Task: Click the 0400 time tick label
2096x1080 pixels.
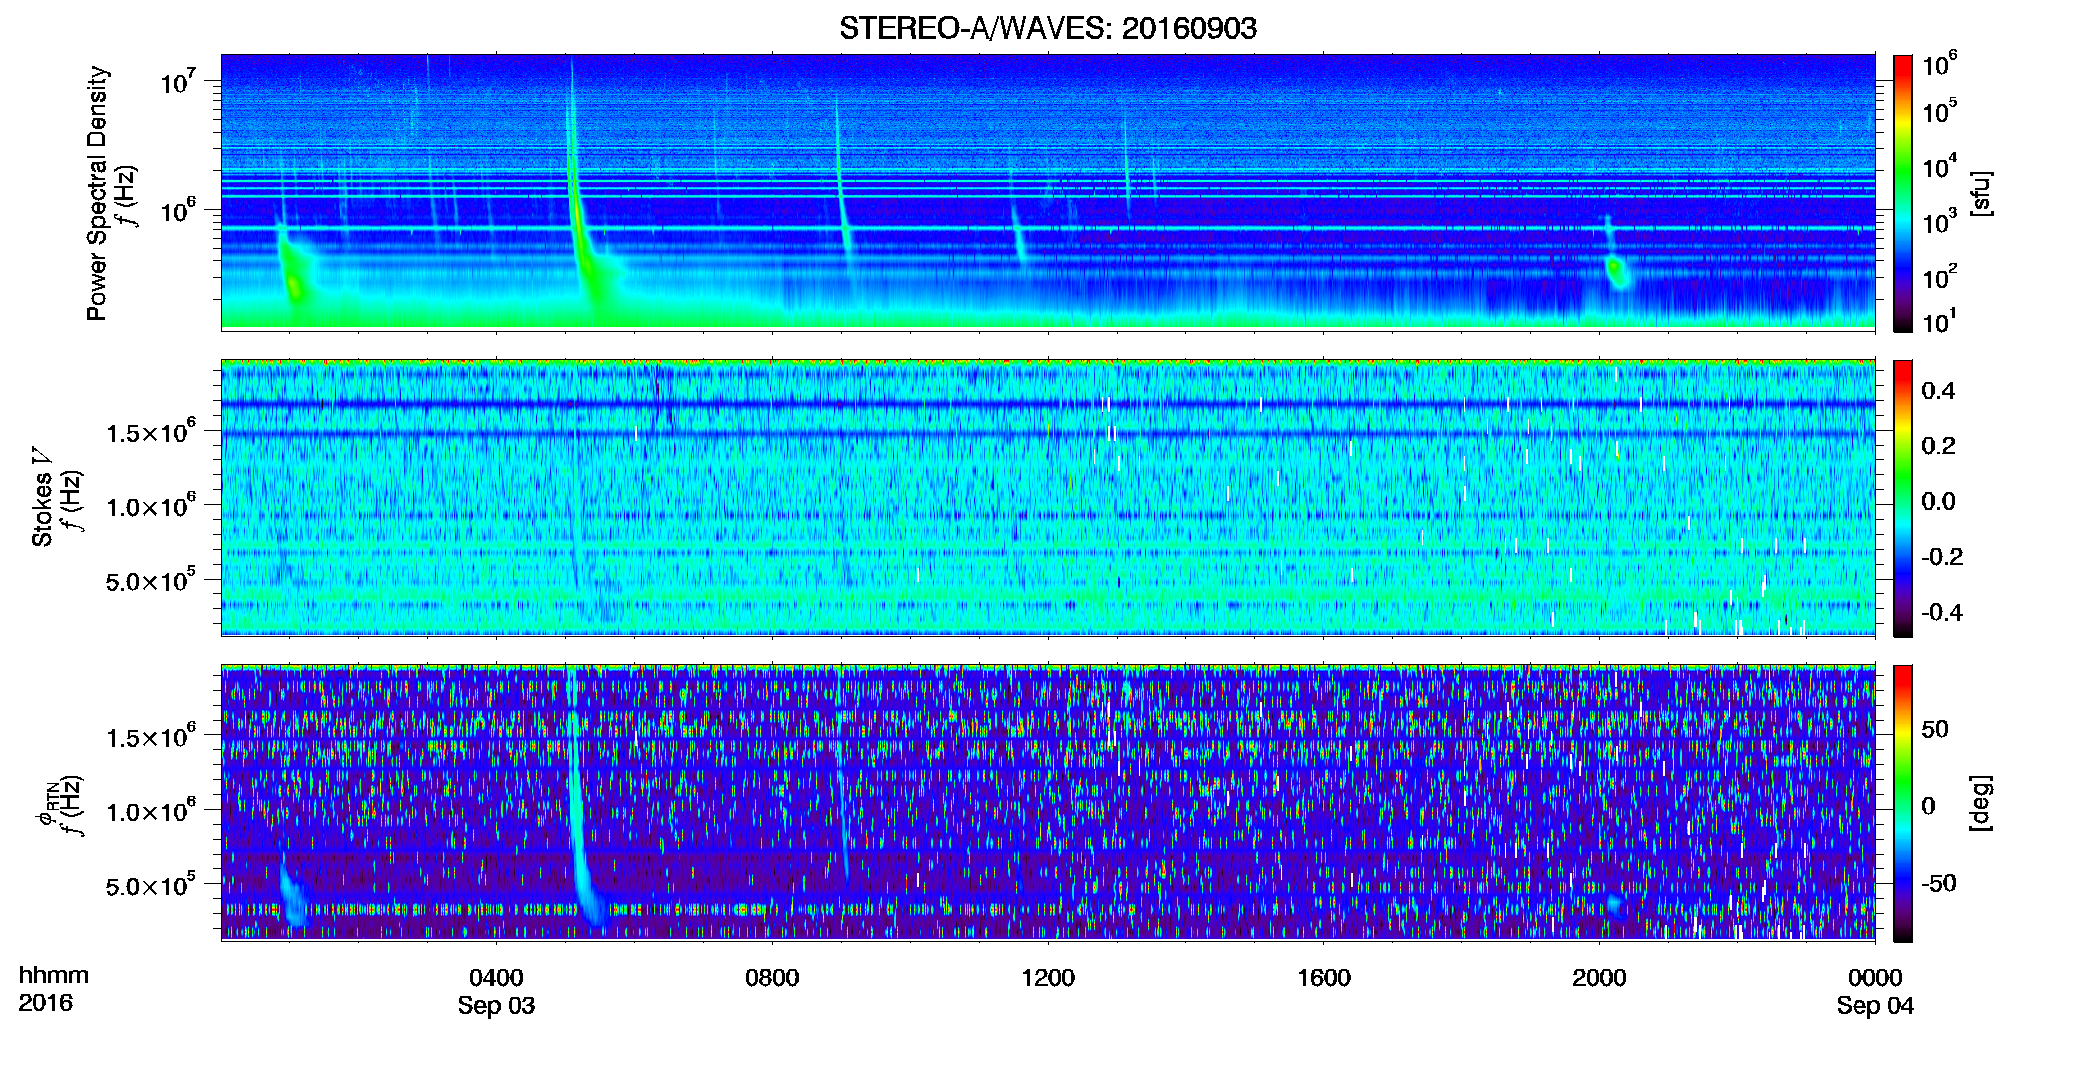Action: click(496, 978)
